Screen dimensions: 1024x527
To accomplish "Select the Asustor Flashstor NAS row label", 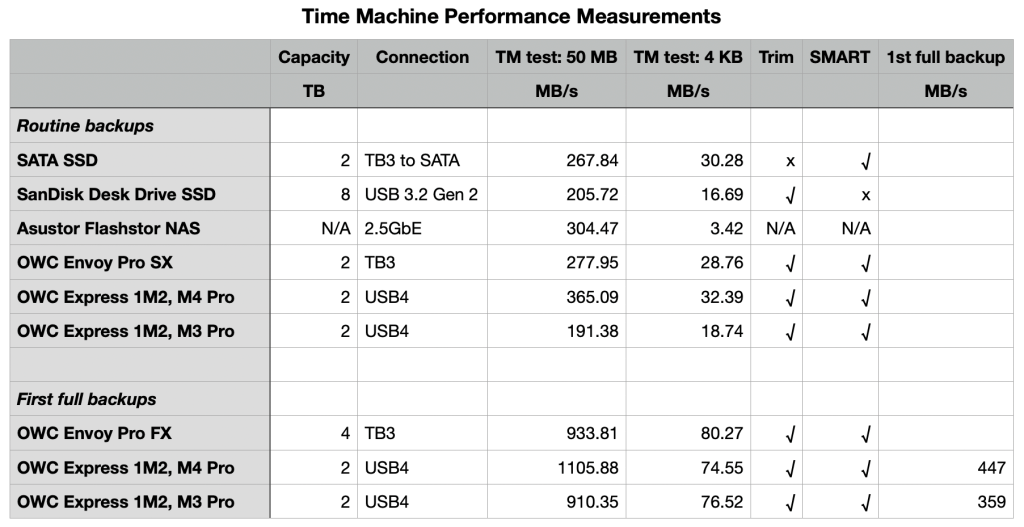I will [108, 228].
